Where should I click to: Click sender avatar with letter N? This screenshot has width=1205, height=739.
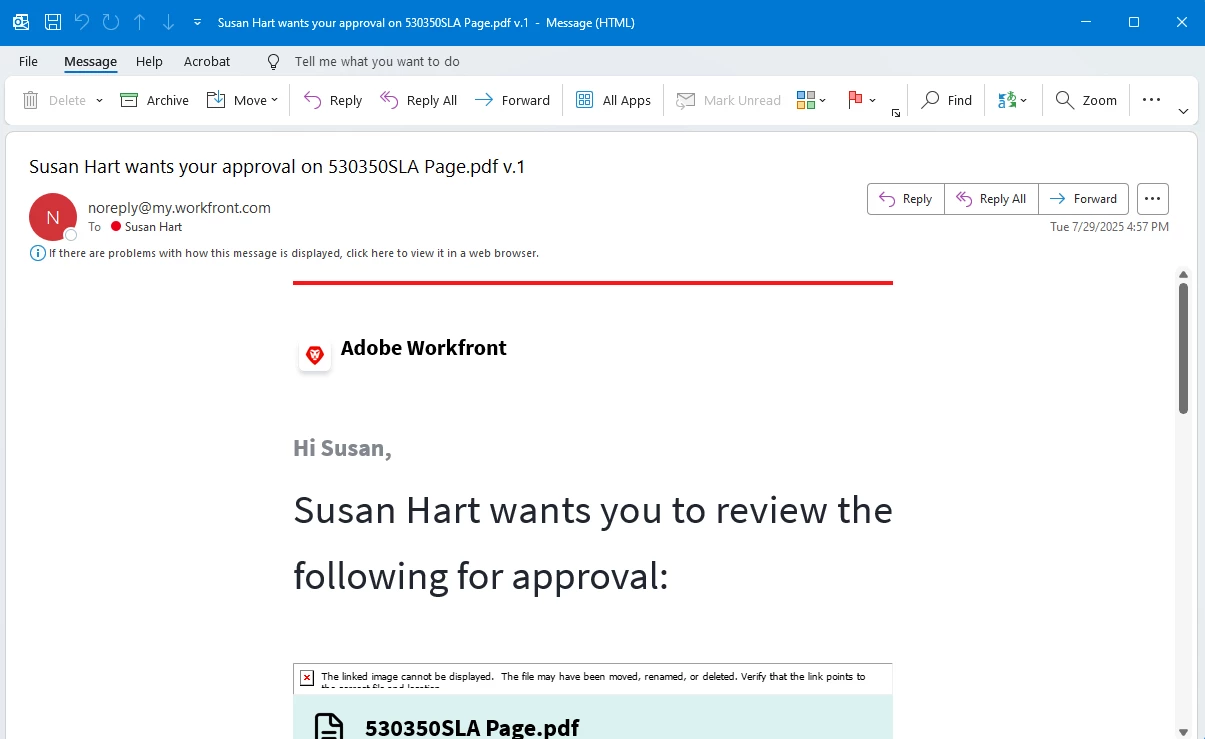coord(53,217)
